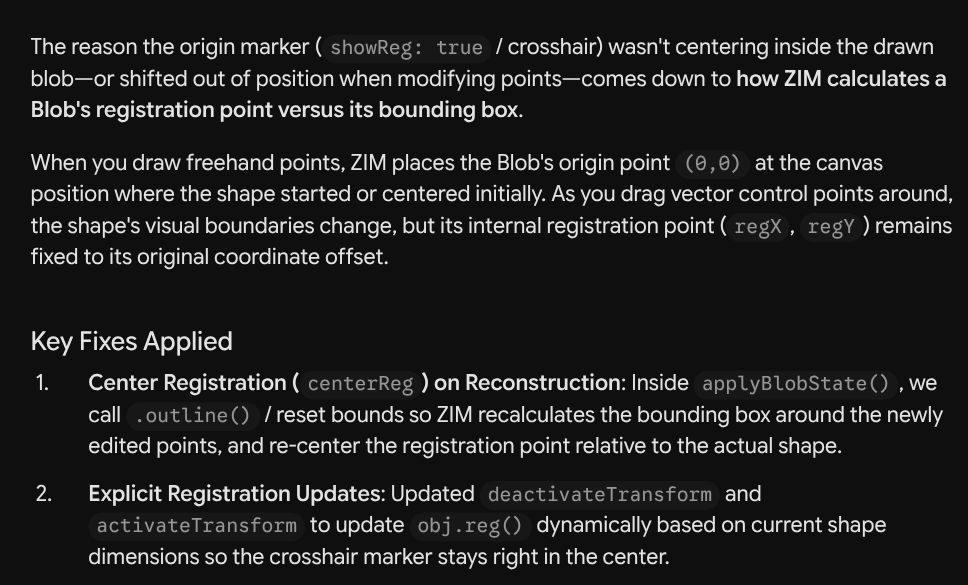Click Explicit Registration Updates bold title
Screen dimensions: 968x585
[235, 494]
